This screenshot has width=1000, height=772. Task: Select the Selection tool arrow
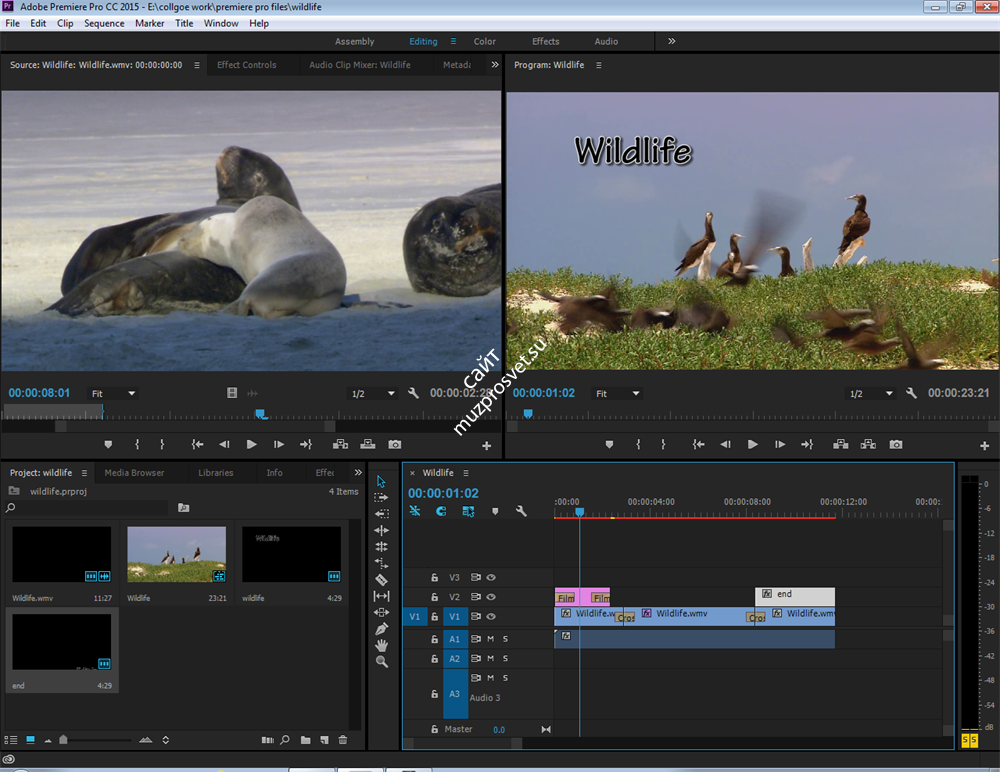point(381,481)
